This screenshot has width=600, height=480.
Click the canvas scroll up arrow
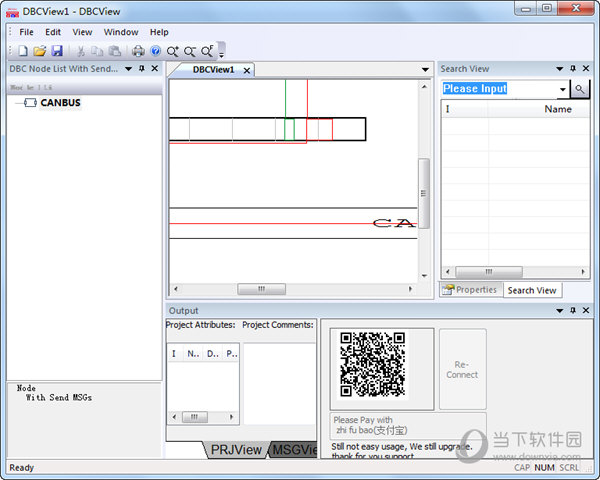point(424,87)
